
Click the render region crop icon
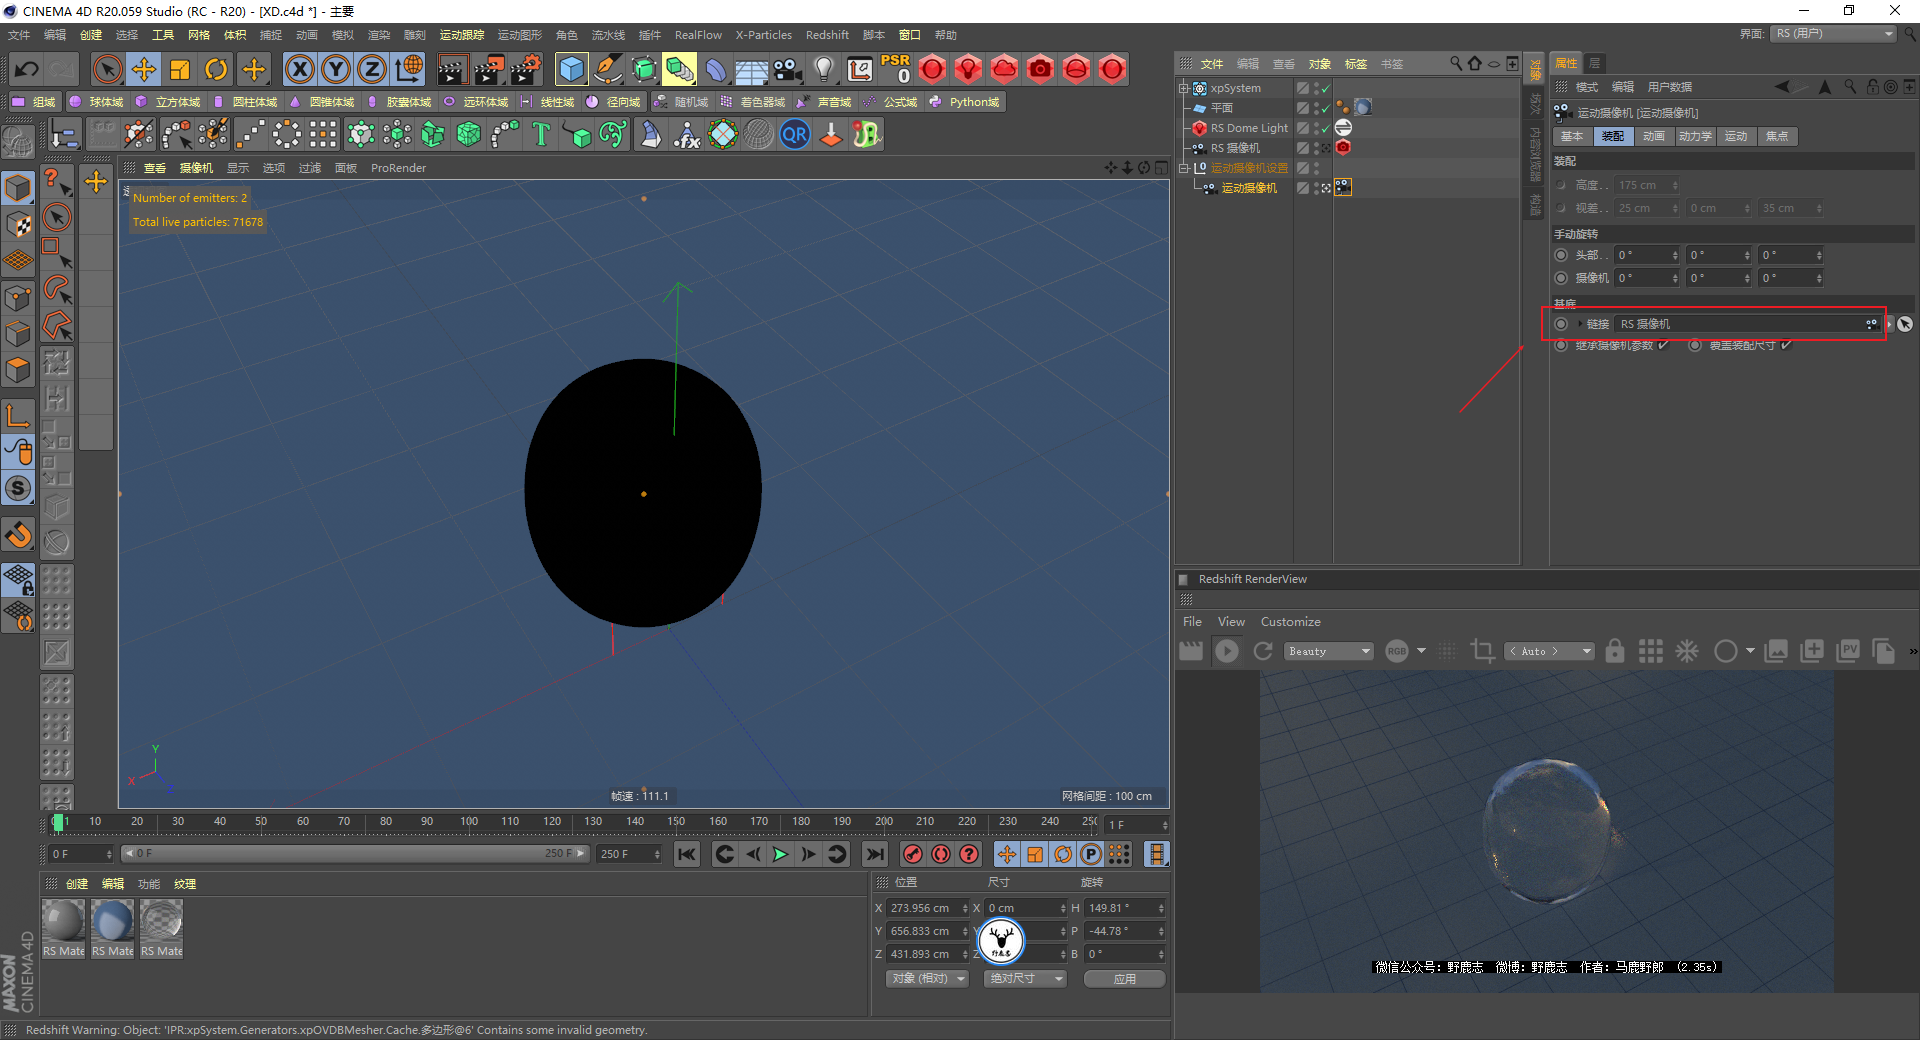(1482, 651)
